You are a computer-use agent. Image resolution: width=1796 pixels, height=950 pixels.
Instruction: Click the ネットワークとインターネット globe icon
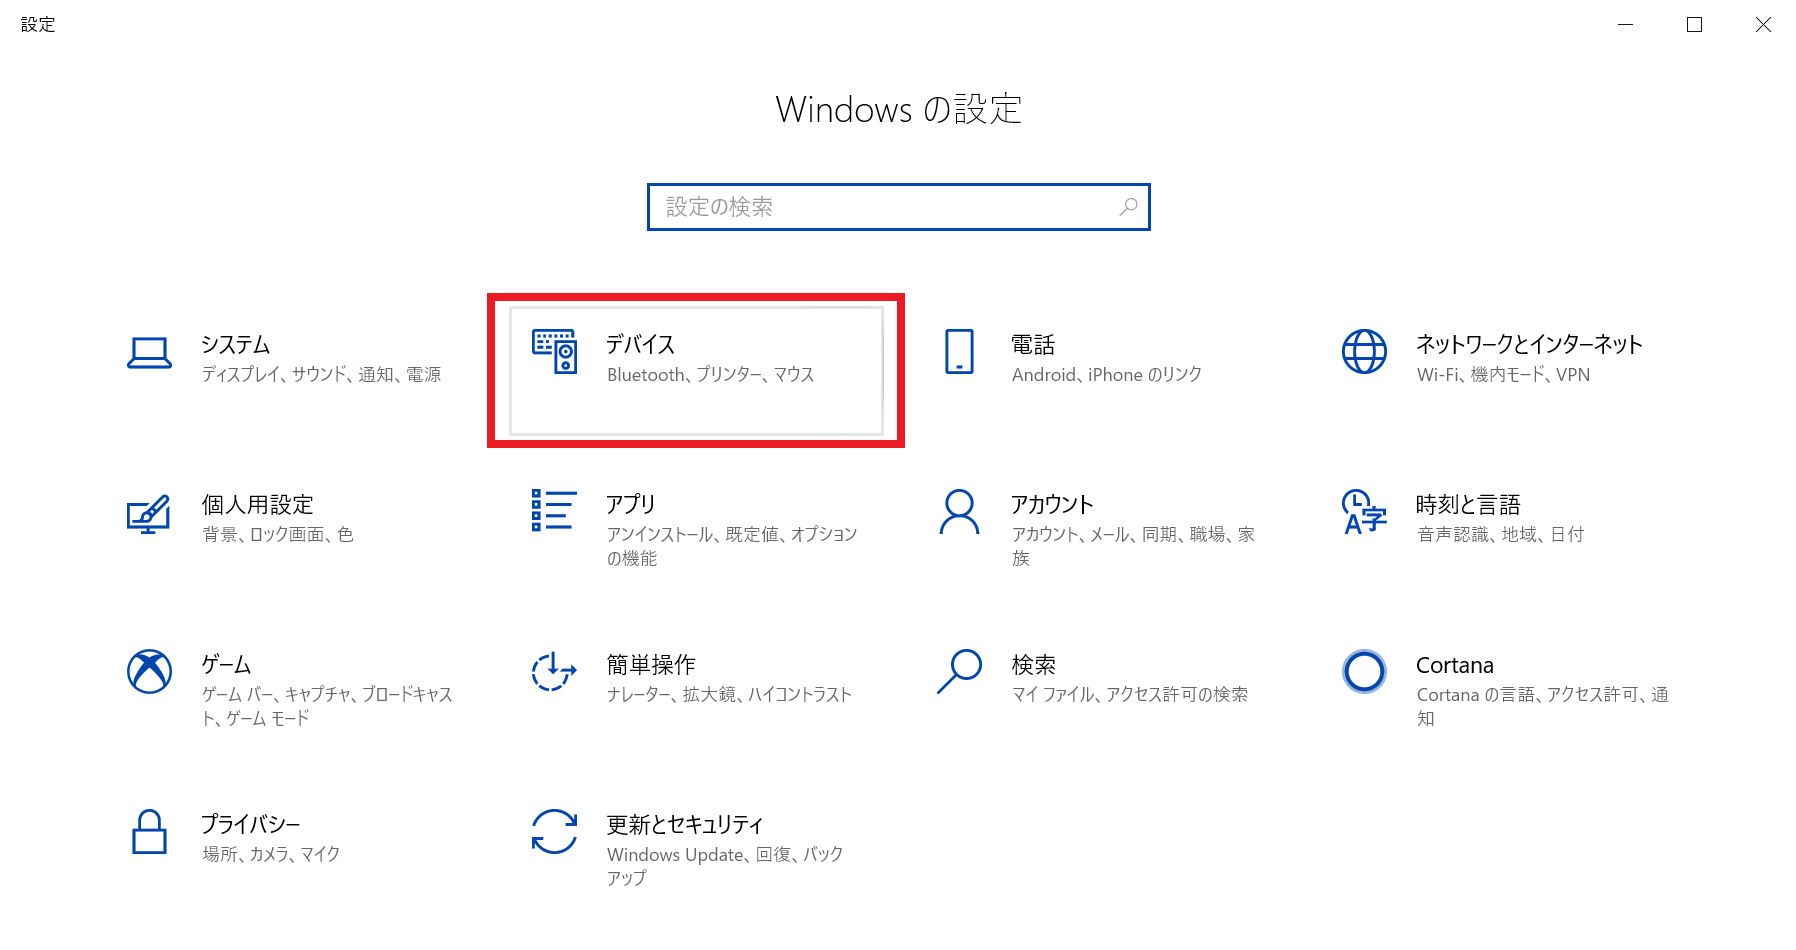[x=1364, y=351]
